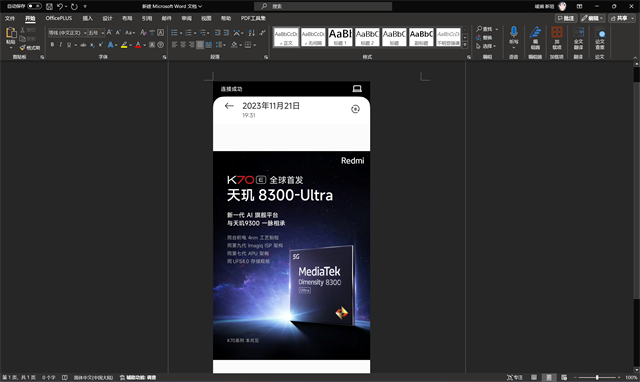Expand the Styles gallery more arrow
Image resolution: width=640 pixels, height=382 pixels.
pyautogui.click(x=465, y=45)
